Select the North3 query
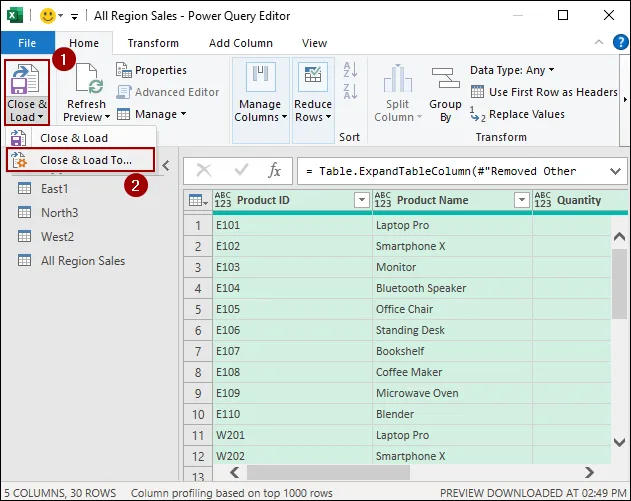 pyautogui.click(x=60, y=212)
